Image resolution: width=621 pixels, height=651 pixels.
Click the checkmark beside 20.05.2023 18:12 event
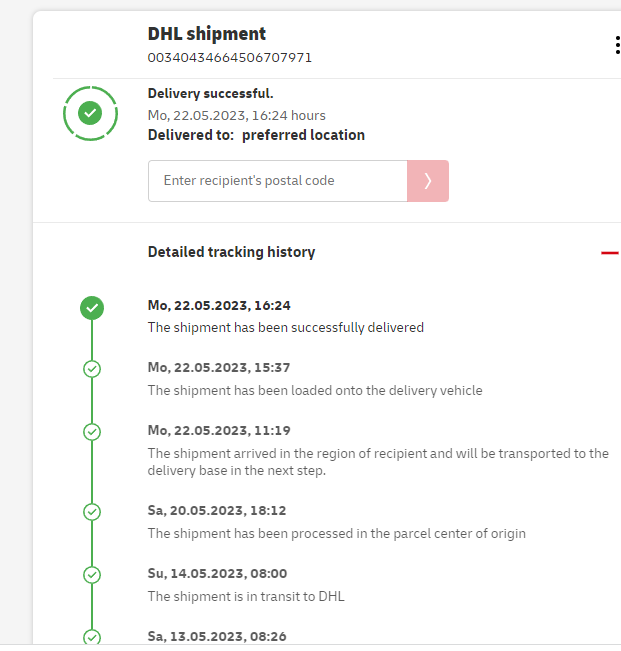pos(92,512)
